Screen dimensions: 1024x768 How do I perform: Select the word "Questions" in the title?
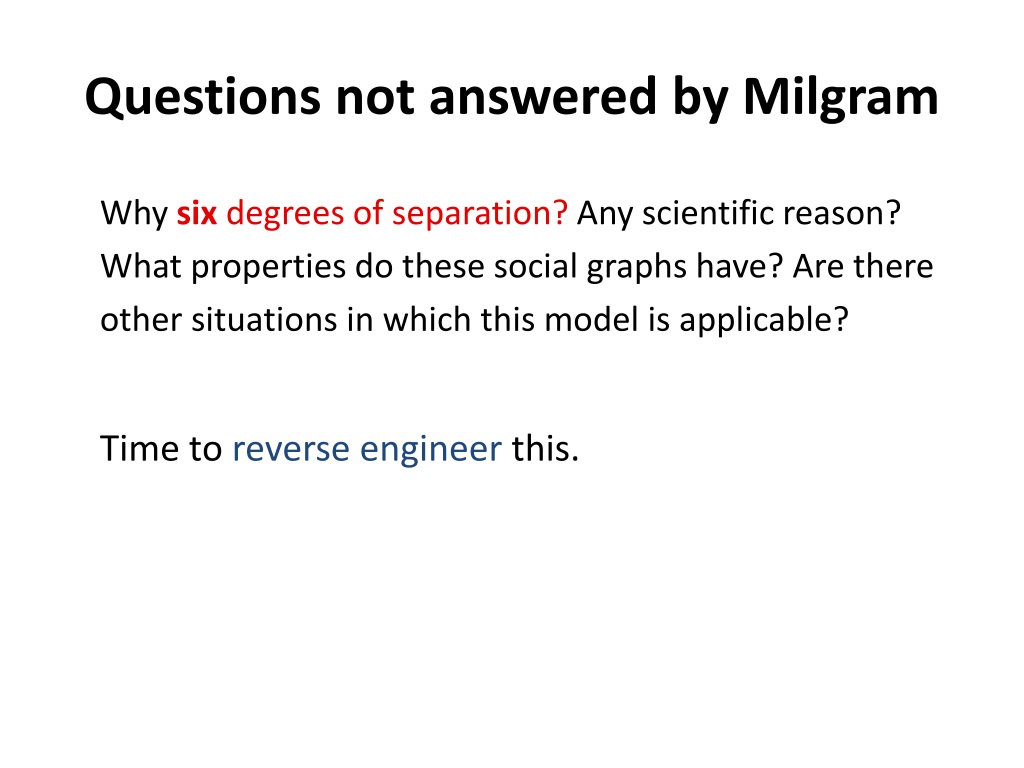click(202, 98)
